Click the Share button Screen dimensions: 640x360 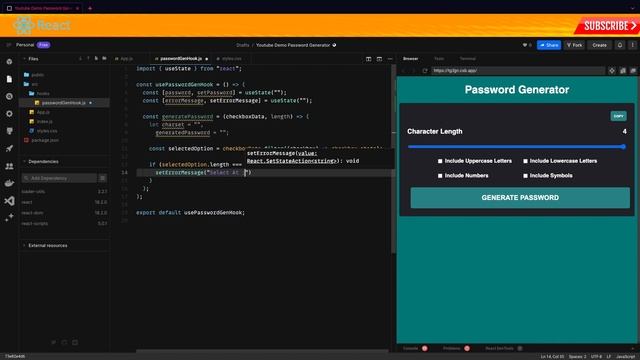[x=549, y=45]
